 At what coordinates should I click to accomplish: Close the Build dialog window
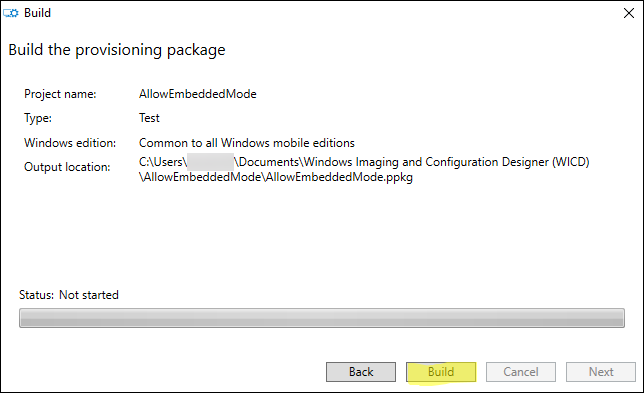[x=628, y=13]
